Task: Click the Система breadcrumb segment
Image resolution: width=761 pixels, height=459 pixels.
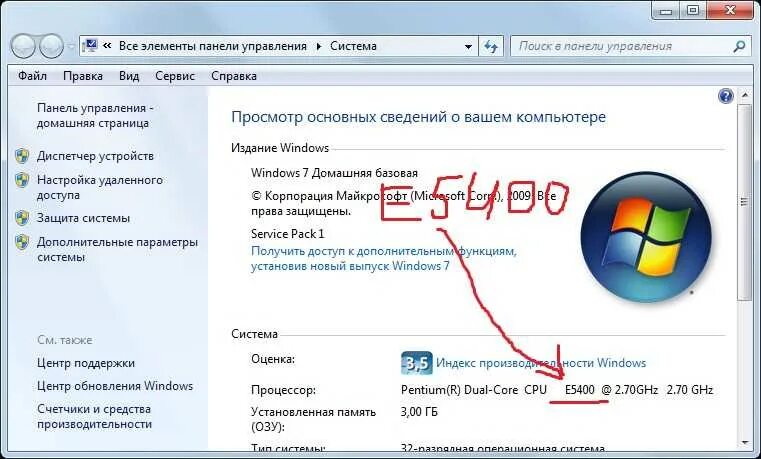Action: (x=353, y=46)
